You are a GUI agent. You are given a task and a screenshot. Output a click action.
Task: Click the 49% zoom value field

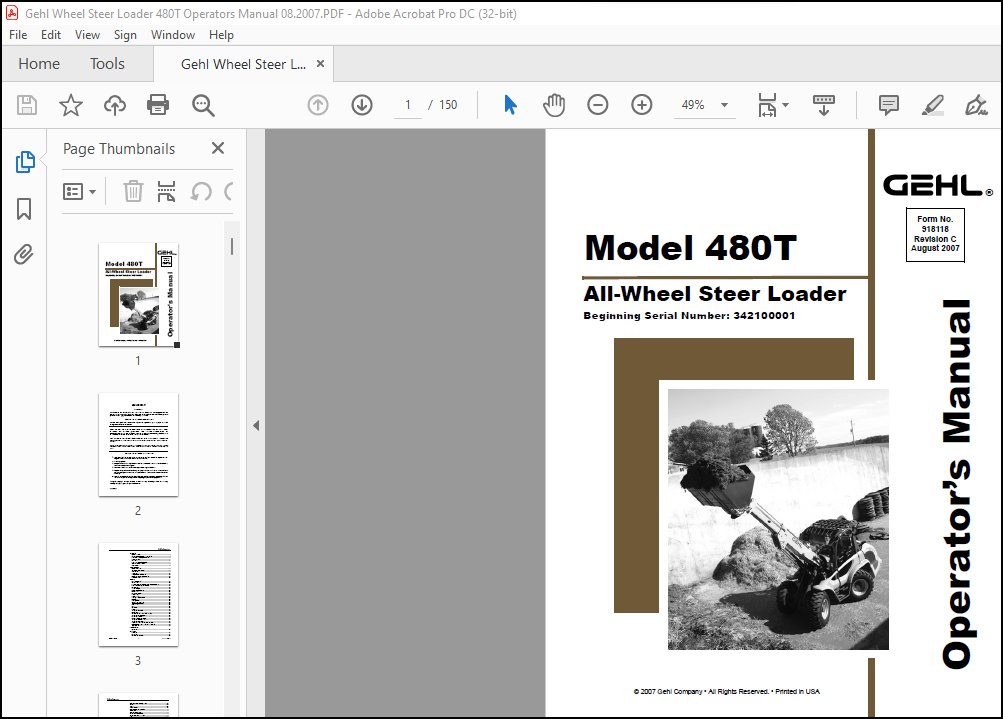pos(693,105)
